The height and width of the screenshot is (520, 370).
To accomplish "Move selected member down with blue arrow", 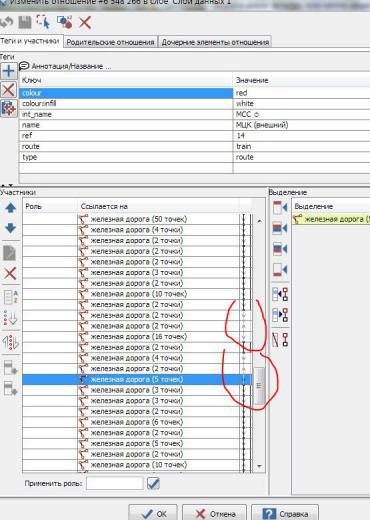I will click(11, 228).
